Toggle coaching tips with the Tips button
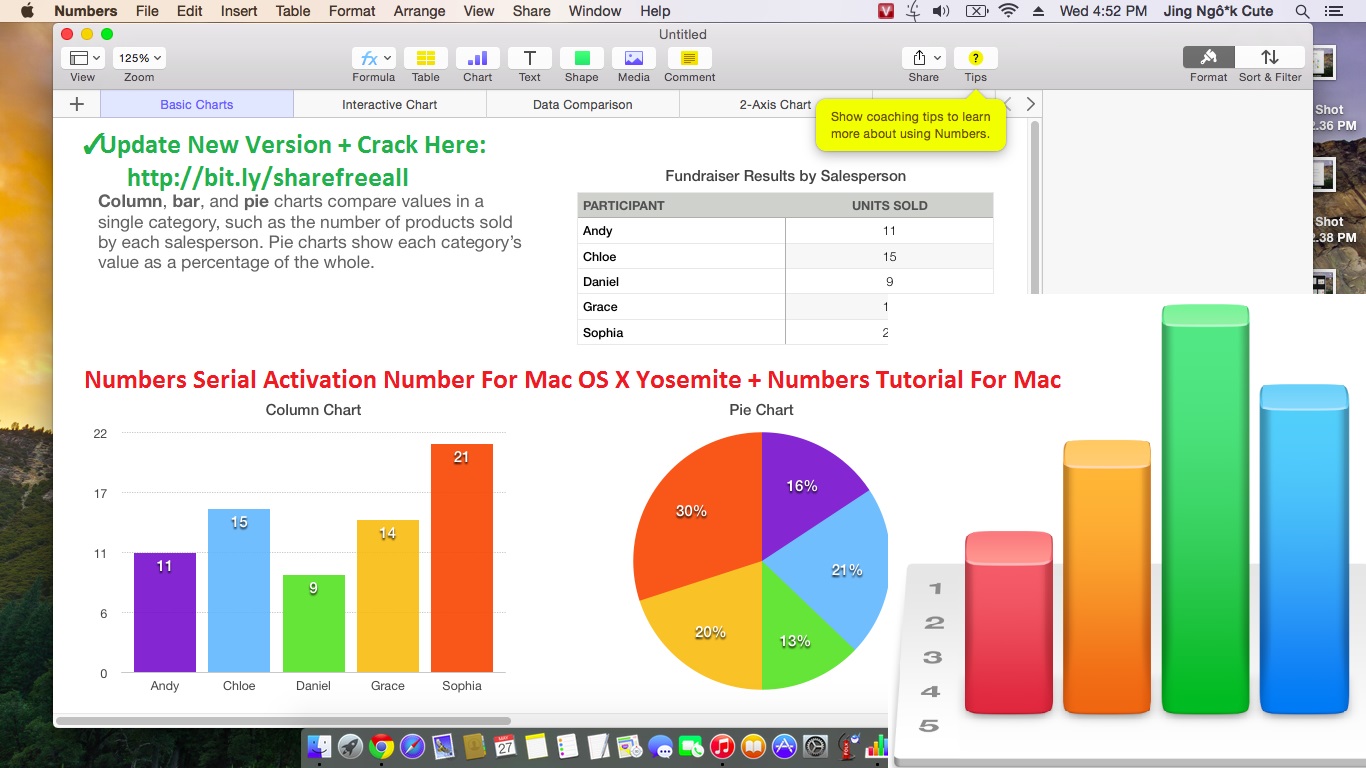Screen dimensions: 1366x768 pos(975,57)
